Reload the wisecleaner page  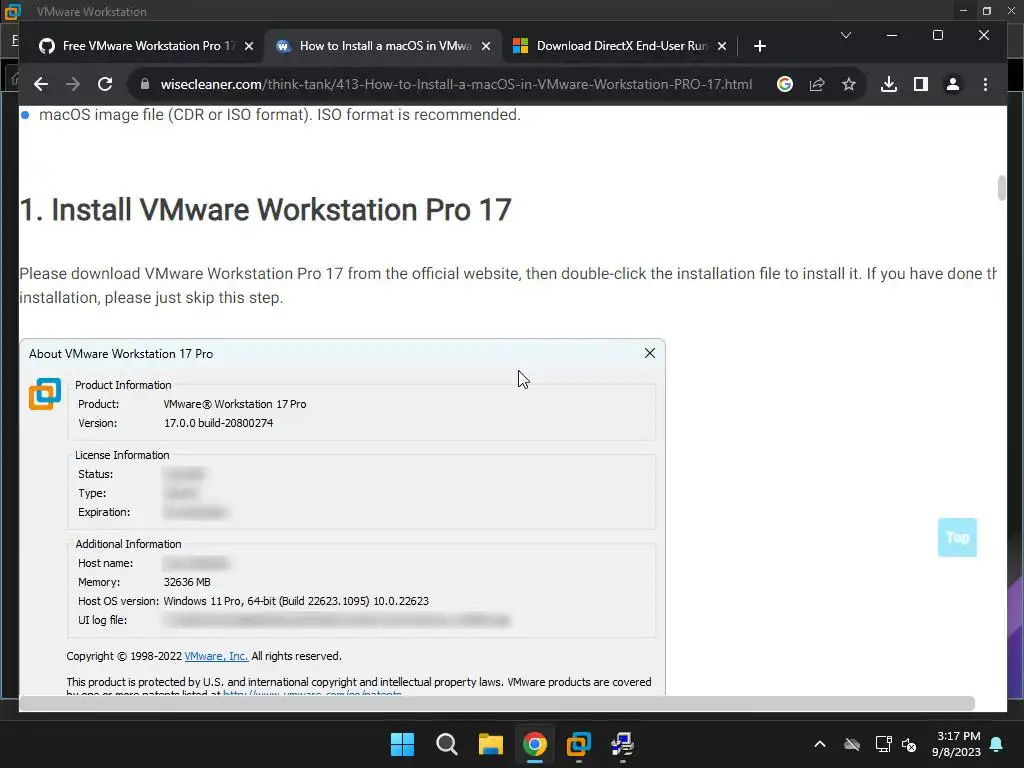click(104, 84)
